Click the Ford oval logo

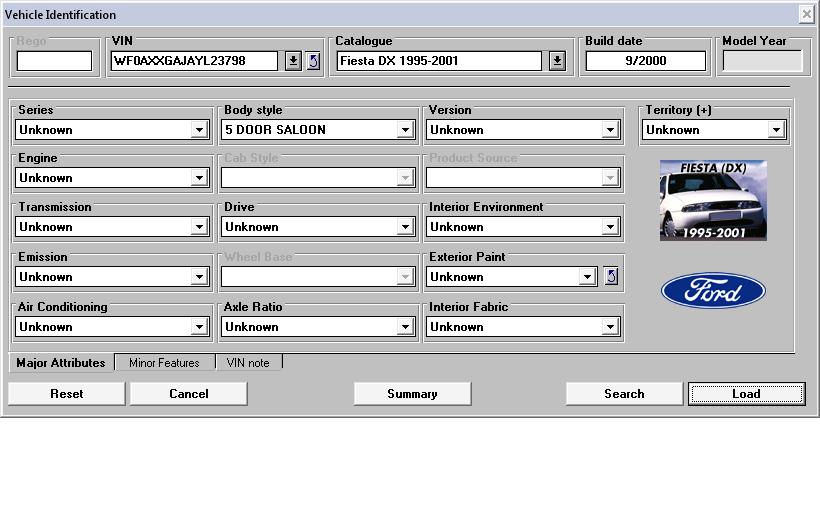[x=713, y=291]
